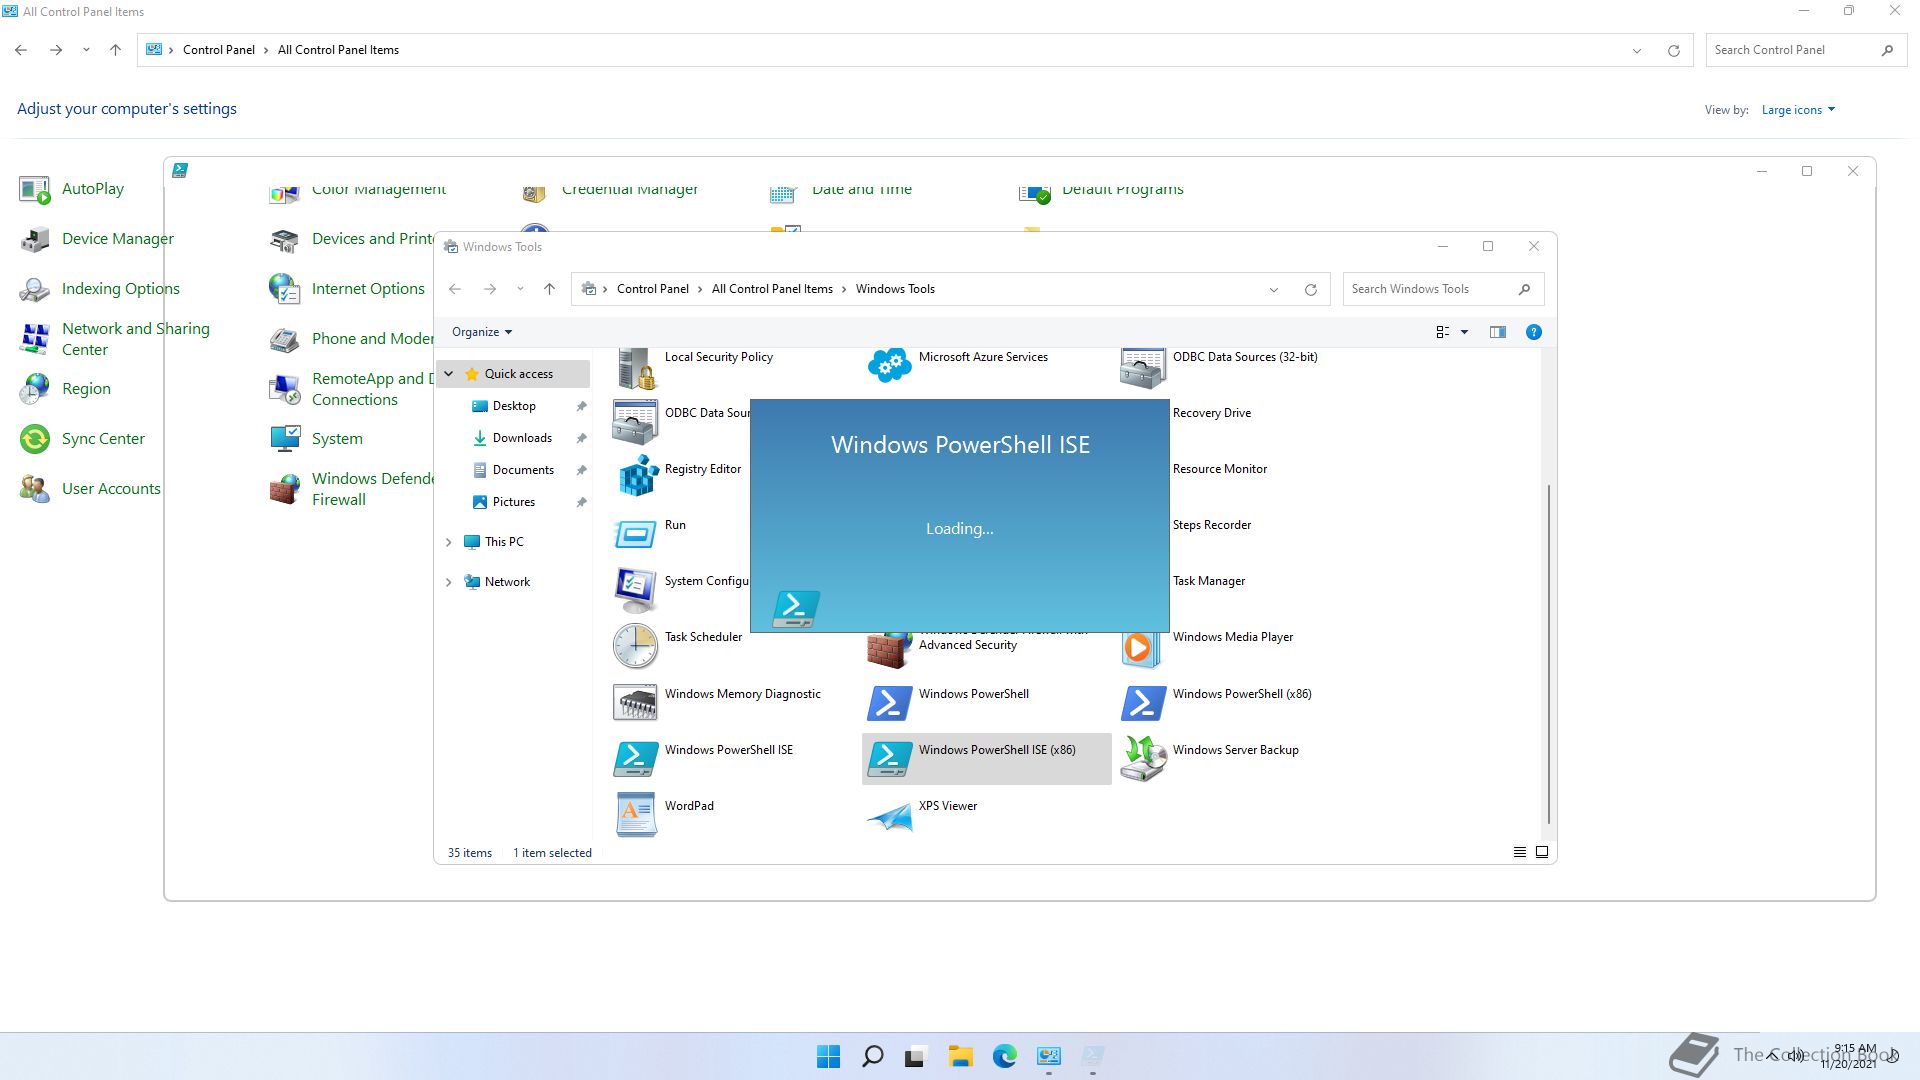Viewport: 1920px width, 1080px height.
Task: Toggle the preview pane in Windows Tools
Action: (1497, 332)
